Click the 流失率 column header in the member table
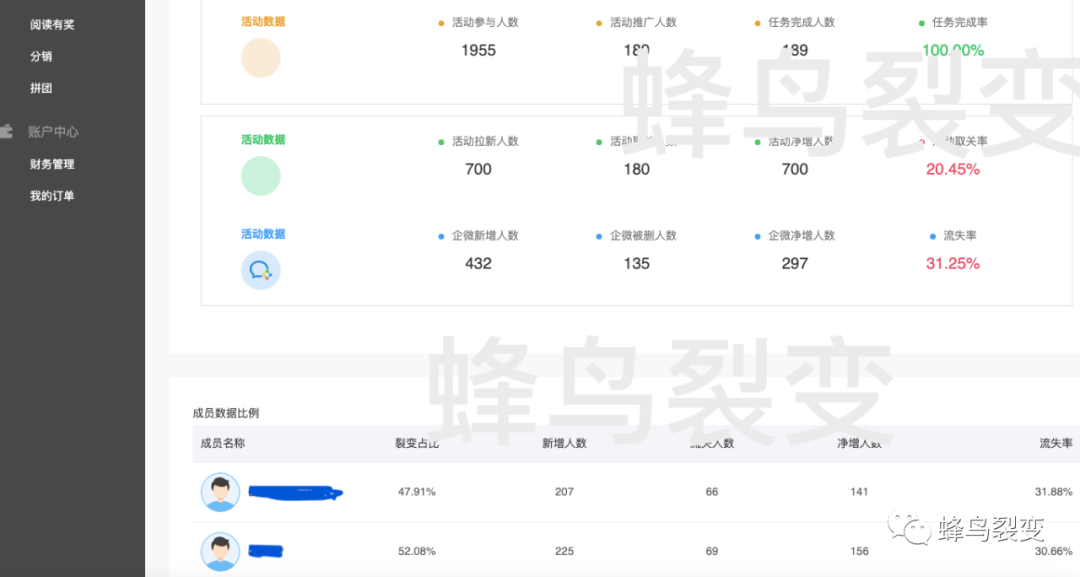 coord(1056,443)
